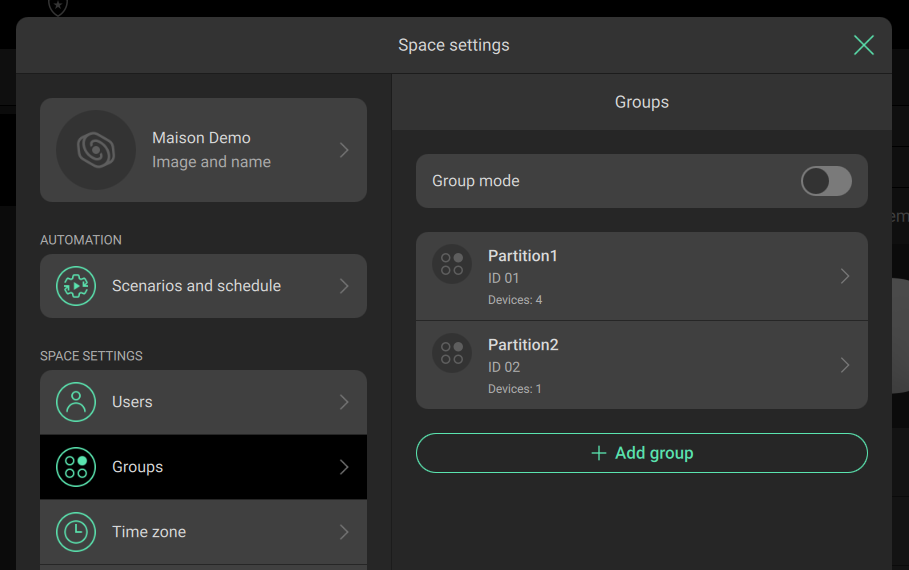Image resolution: width=909 pixels, height=570 pixels.
Task: Click the Partition1 name text
Action: coord(522,256)
